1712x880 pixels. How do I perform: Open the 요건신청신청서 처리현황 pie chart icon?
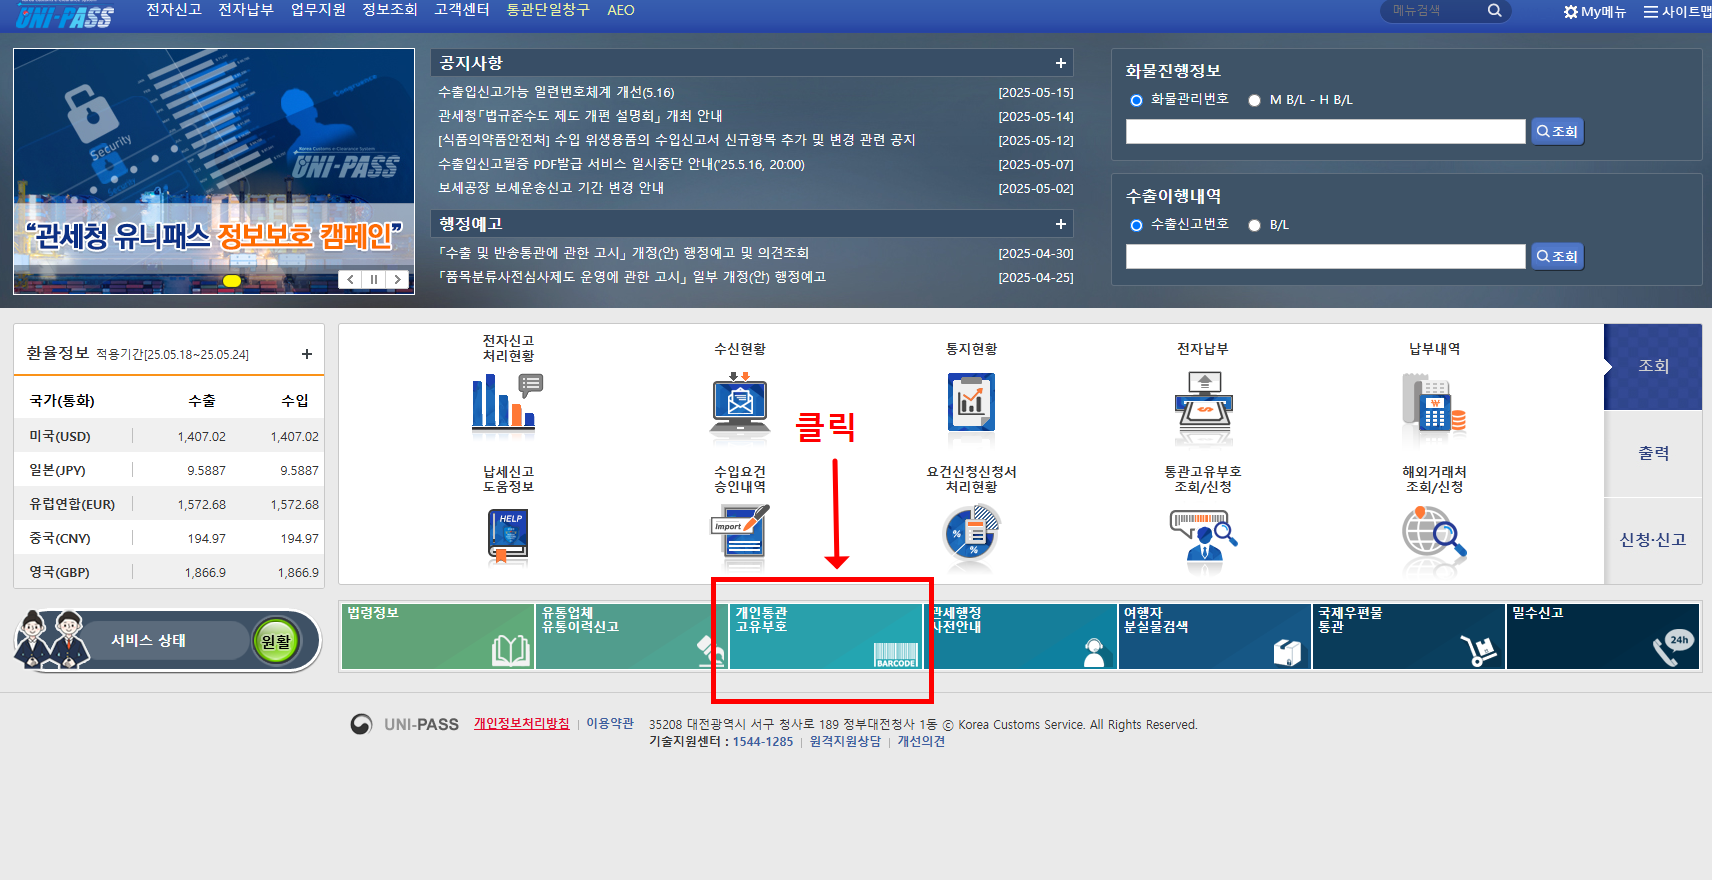click(971, 534)
